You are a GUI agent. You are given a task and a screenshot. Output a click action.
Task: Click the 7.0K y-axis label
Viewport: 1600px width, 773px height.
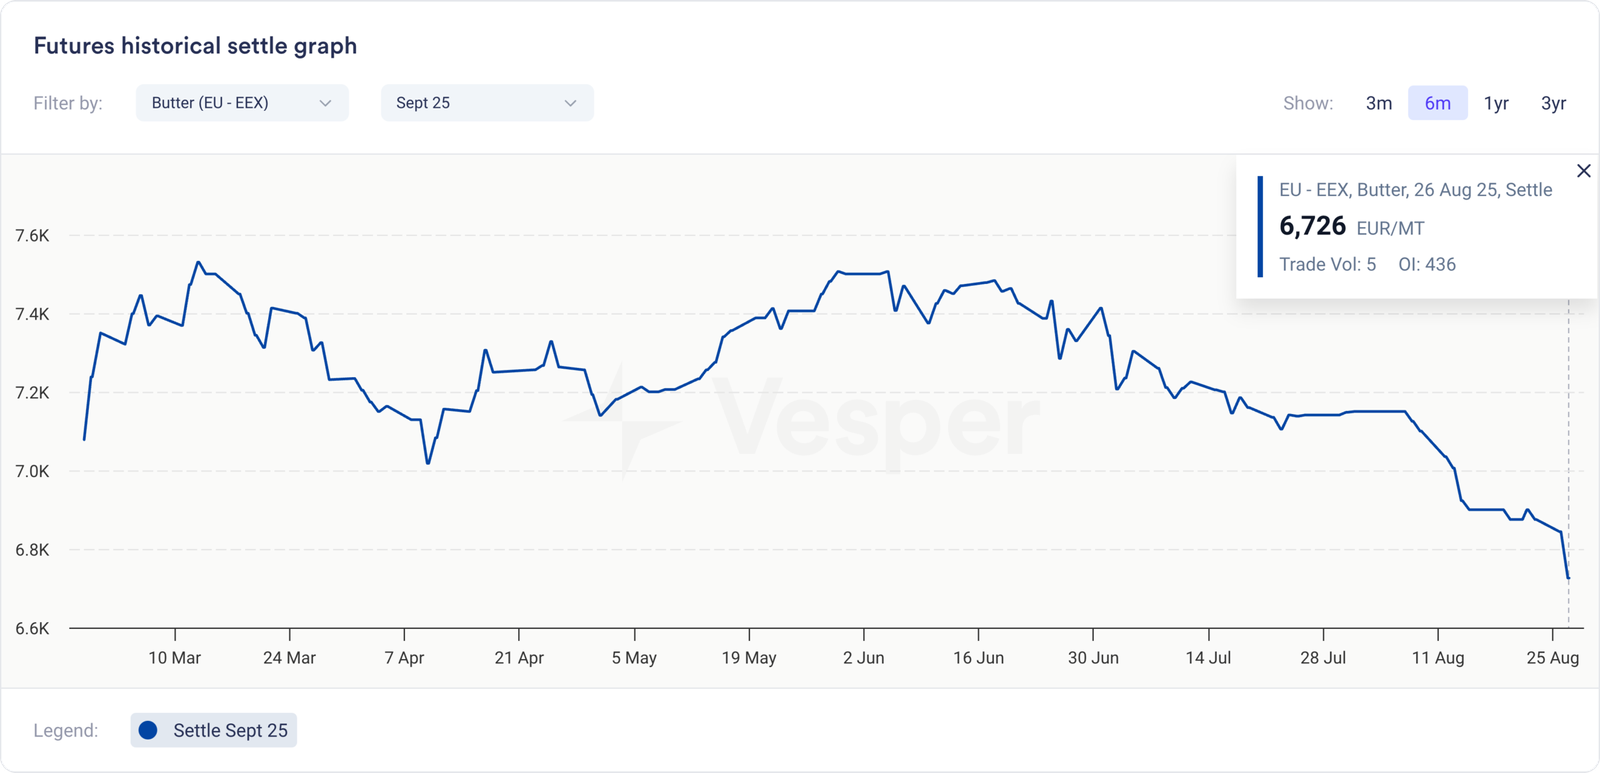tap(32, 471)
